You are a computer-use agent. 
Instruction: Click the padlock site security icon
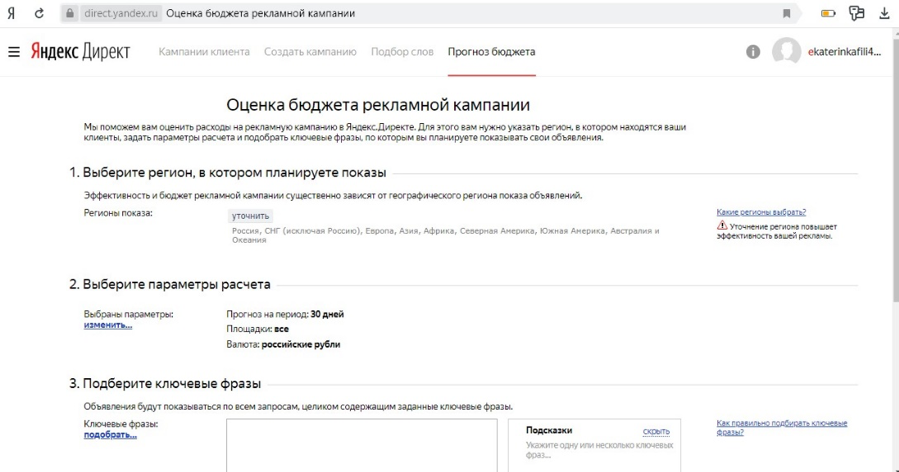click(x=70, y=13)
